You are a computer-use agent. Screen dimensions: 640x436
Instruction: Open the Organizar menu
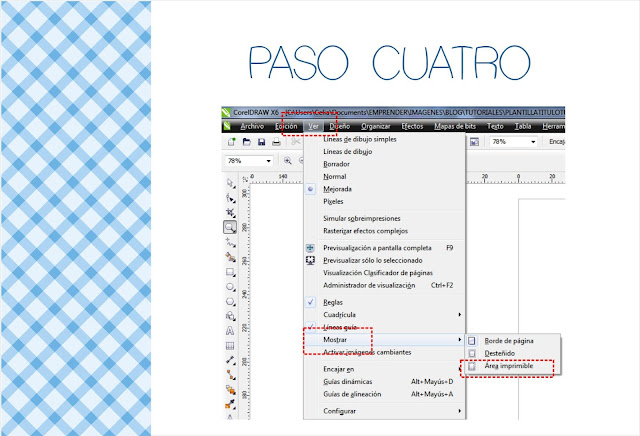coord(376,126)
